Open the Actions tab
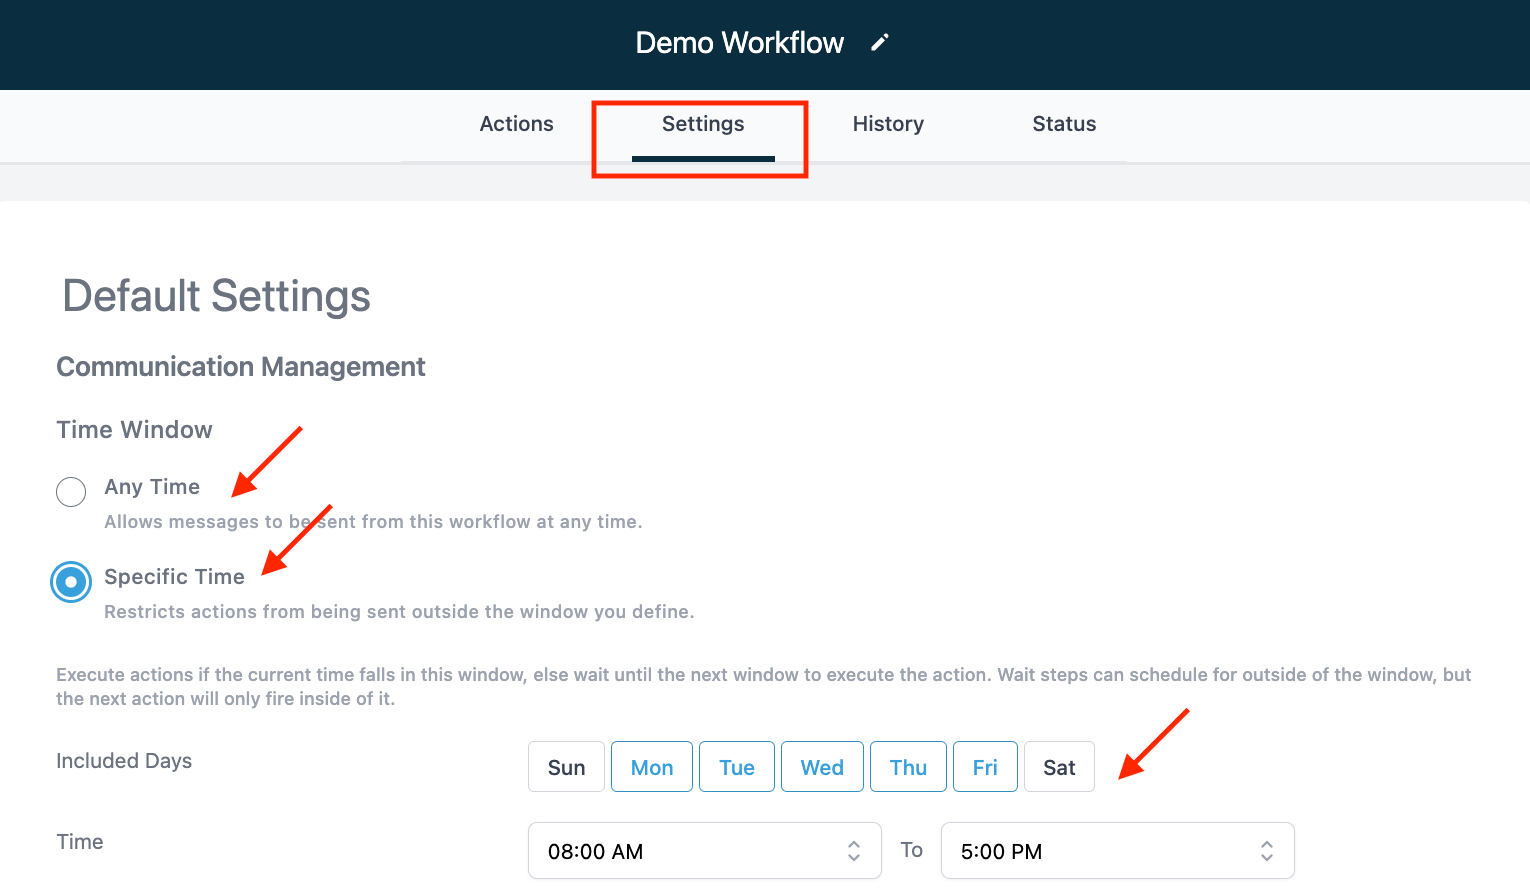The image size is (1530, 892). click(x=516, y=124)
